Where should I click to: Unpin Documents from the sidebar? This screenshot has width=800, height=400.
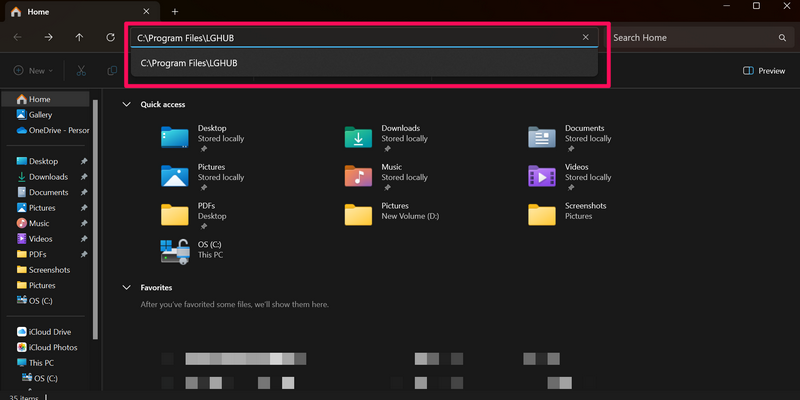click(x=84, y=192)
